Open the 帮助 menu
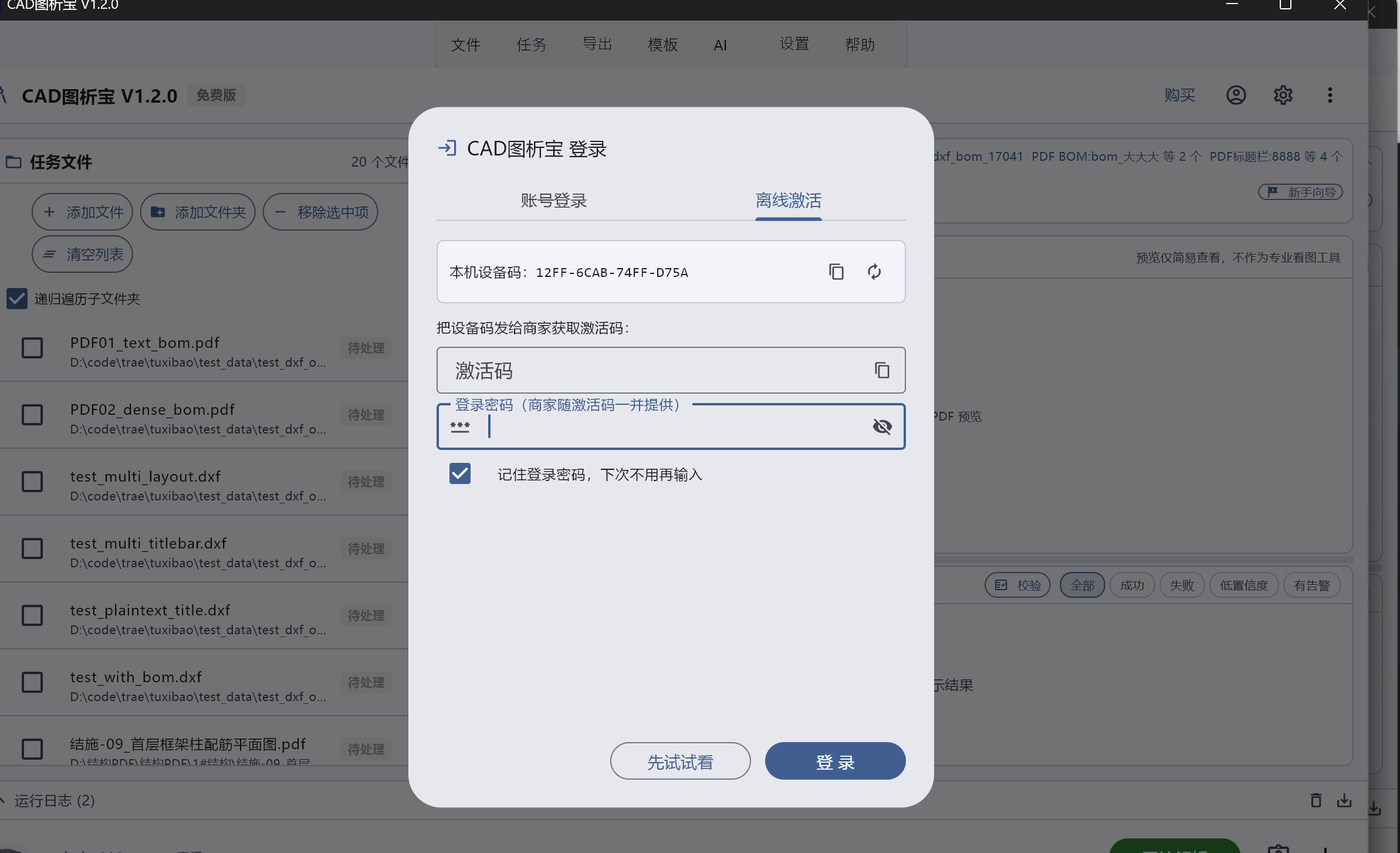Screen dimensions: 1400x853 tap(860, 44)
